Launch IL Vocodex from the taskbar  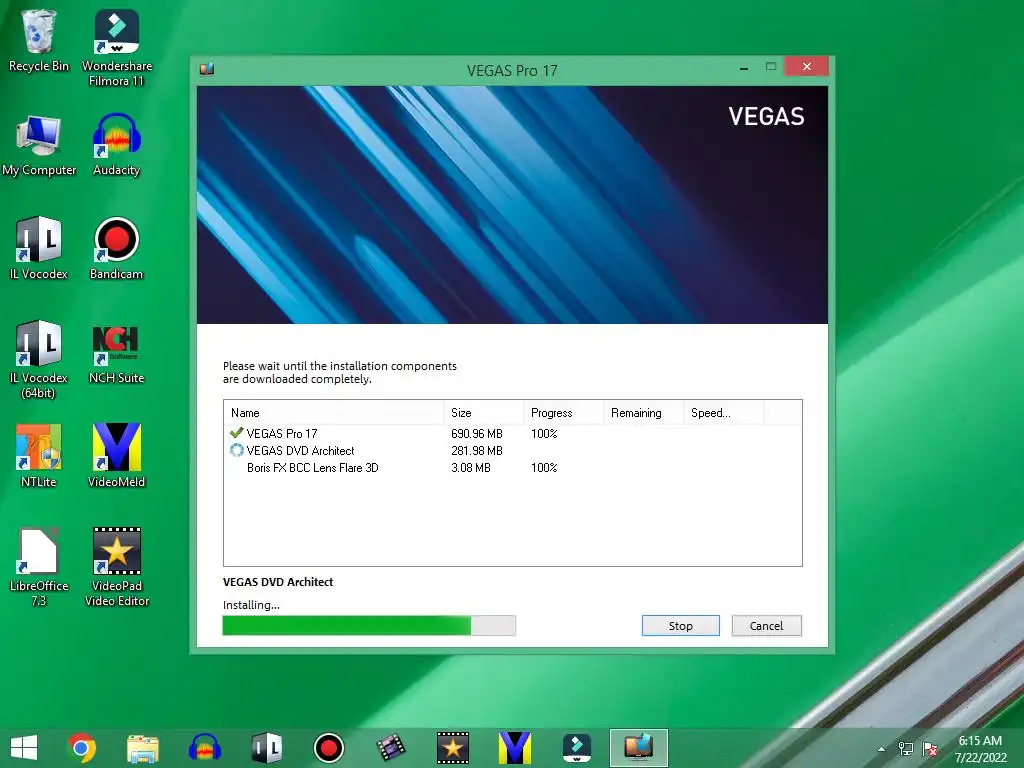pyautogui.click(x=266, y=748)
